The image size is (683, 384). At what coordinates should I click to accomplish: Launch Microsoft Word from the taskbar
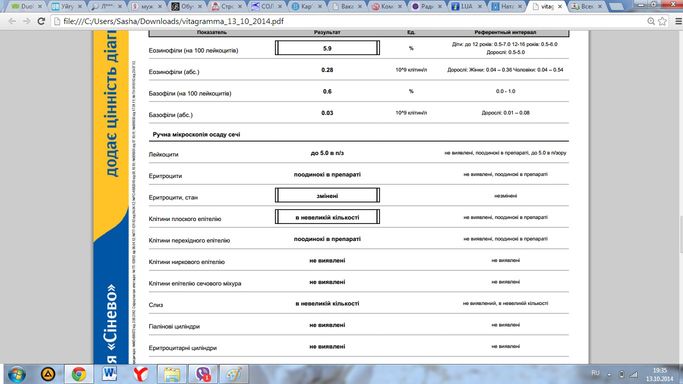click(109, 374)
